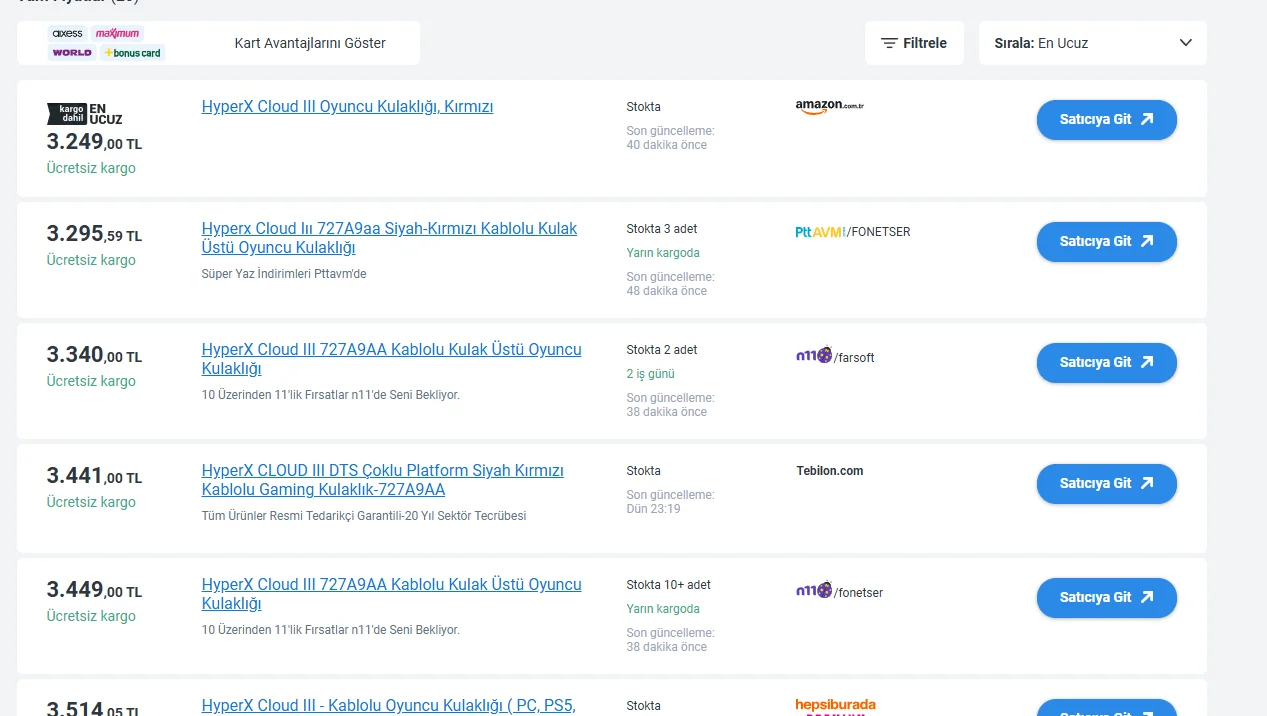Screen dimensions: 1267x716
Task: Expand Kart Avantajlarını Göster
Action: tap(310, 43)
